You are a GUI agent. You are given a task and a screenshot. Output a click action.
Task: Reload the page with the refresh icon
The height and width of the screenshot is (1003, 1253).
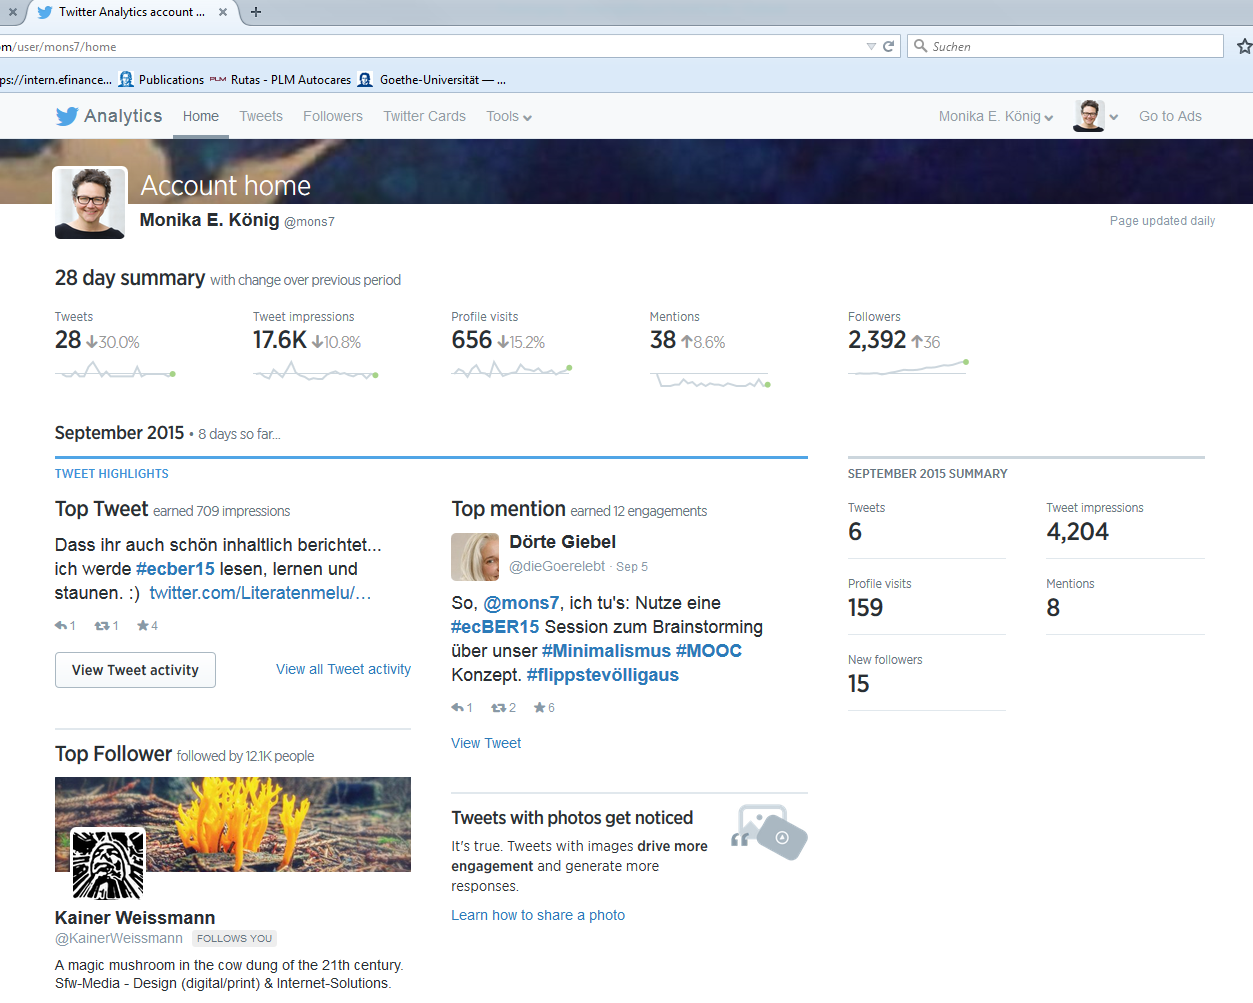[x=888, y=46]
